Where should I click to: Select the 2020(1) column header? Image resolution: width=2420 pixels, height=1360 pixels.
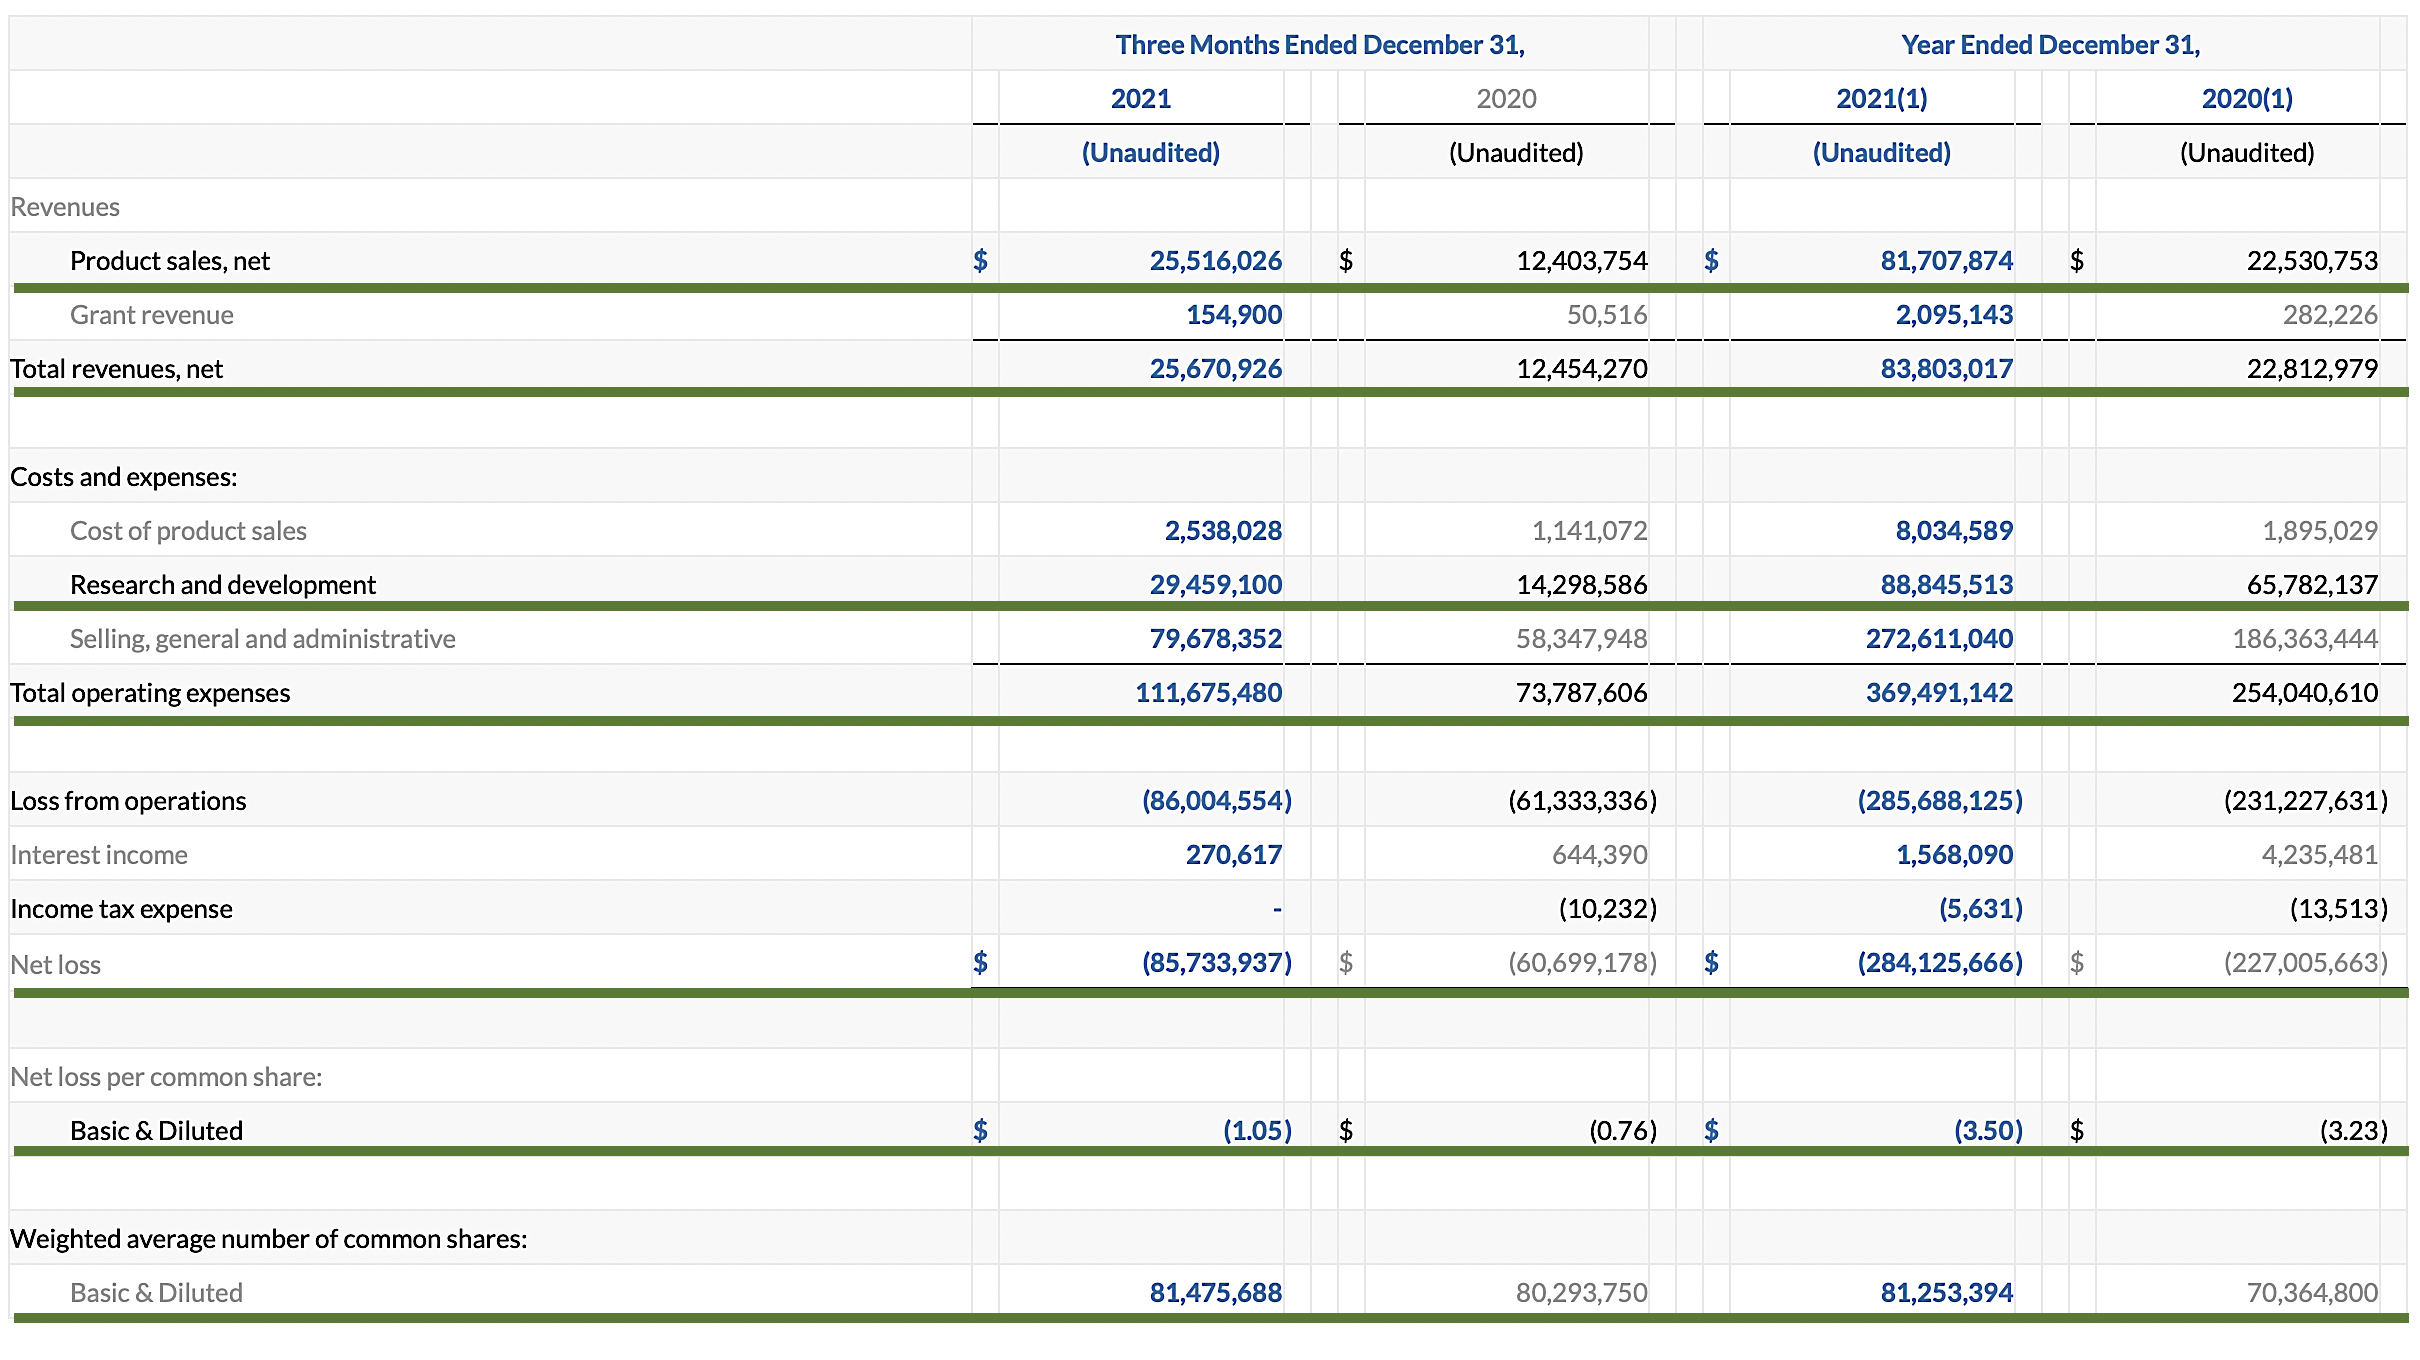2246,99
